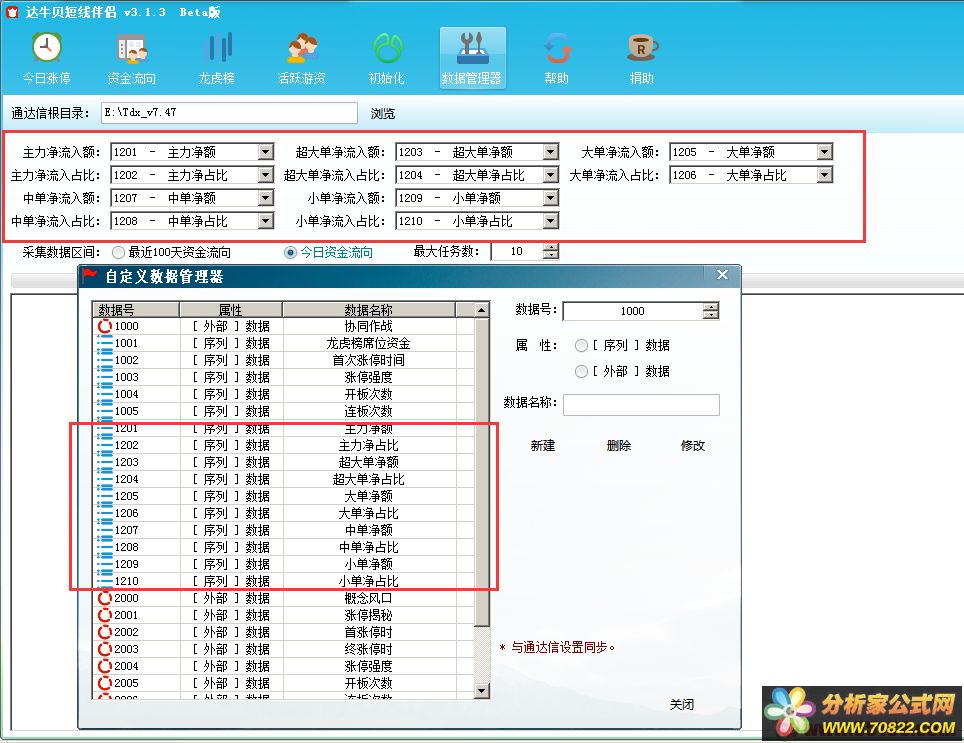Click the 新建 button
The image size is (964, 743).
543,446
